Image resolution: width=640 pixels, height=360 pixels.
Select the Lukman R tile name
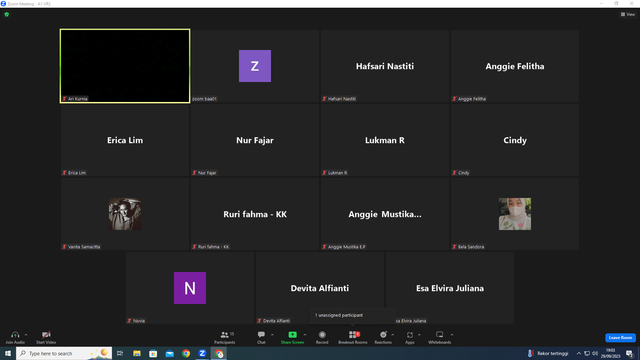pyautogui.click(x=384, y=140)
